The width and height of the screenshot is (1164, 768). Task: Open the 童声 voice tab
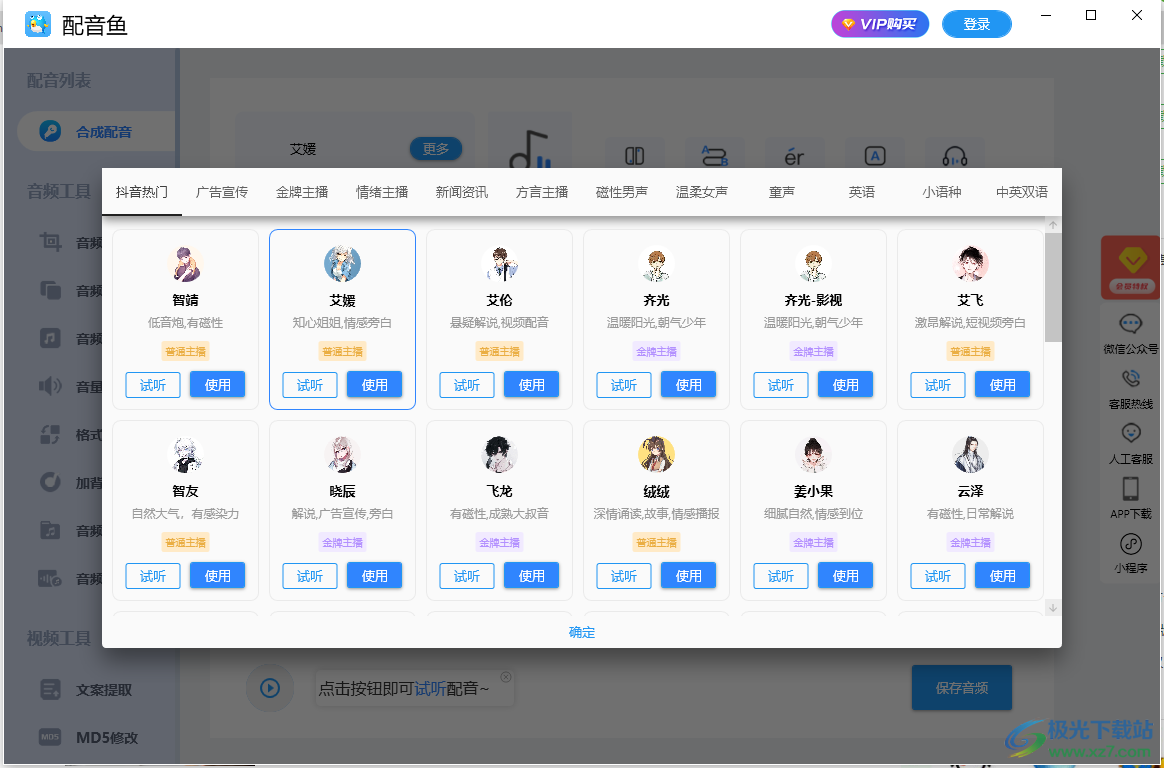click(x=781, y=191)
